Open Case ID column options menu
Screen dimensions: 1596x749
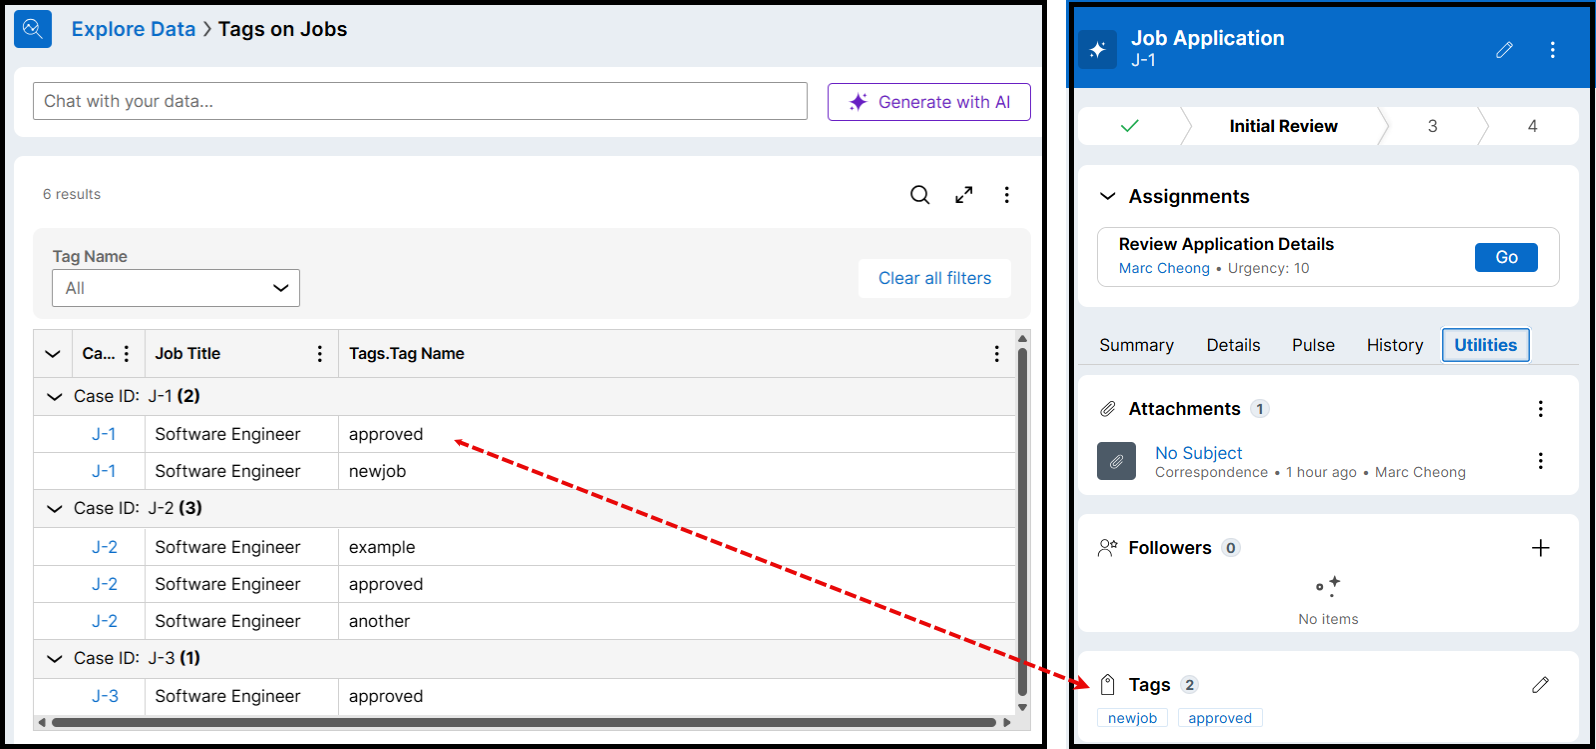pyautogui.click(x=126, y=354)
